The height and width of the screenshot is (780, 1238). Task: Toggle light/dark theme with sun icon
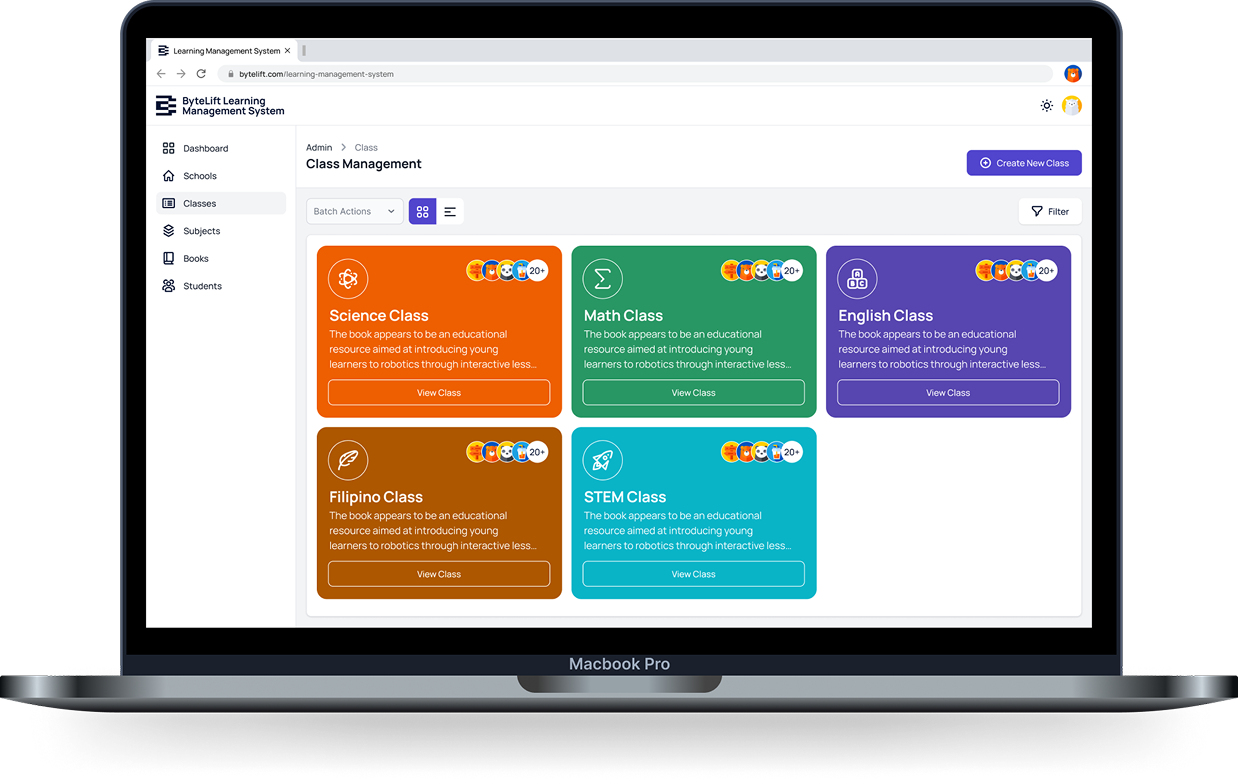coord(1046,106)
